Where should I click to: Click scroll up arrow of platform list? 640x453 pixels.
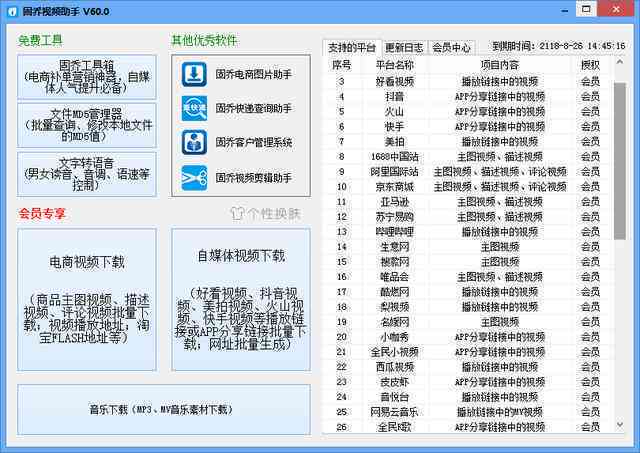click(620, 62)
